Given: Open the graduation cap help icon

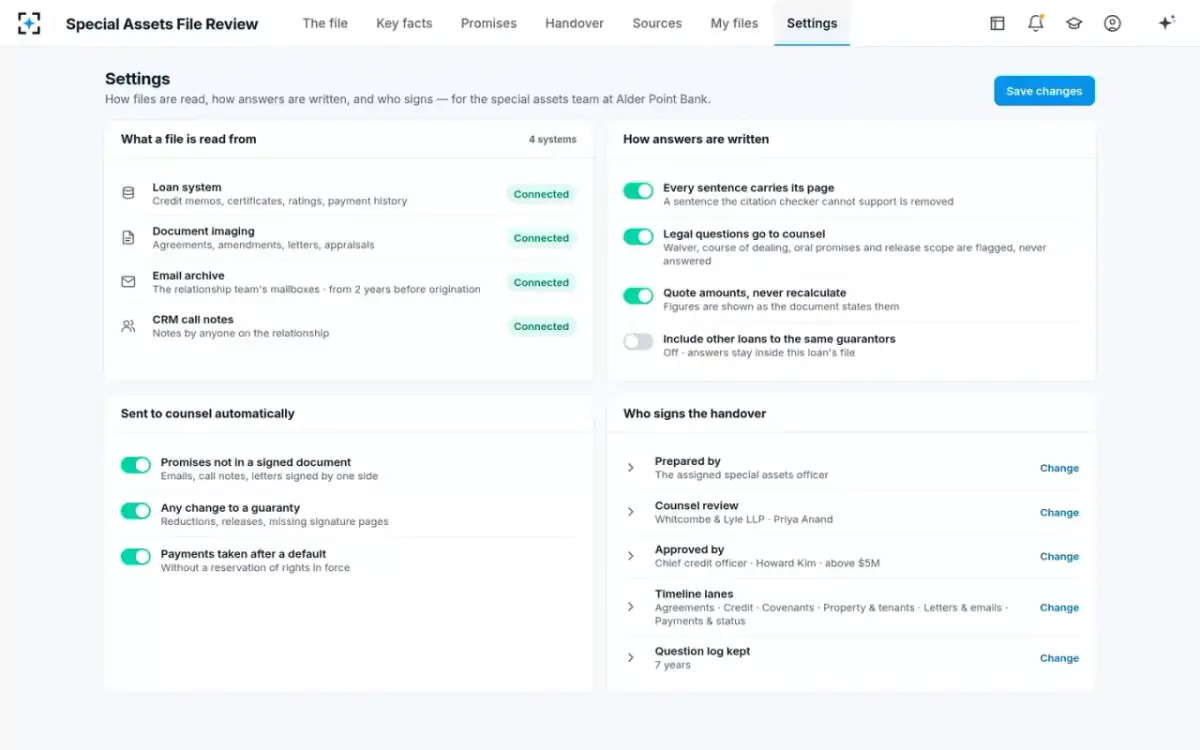Looking at the screenshot, I should [1074, 23].
